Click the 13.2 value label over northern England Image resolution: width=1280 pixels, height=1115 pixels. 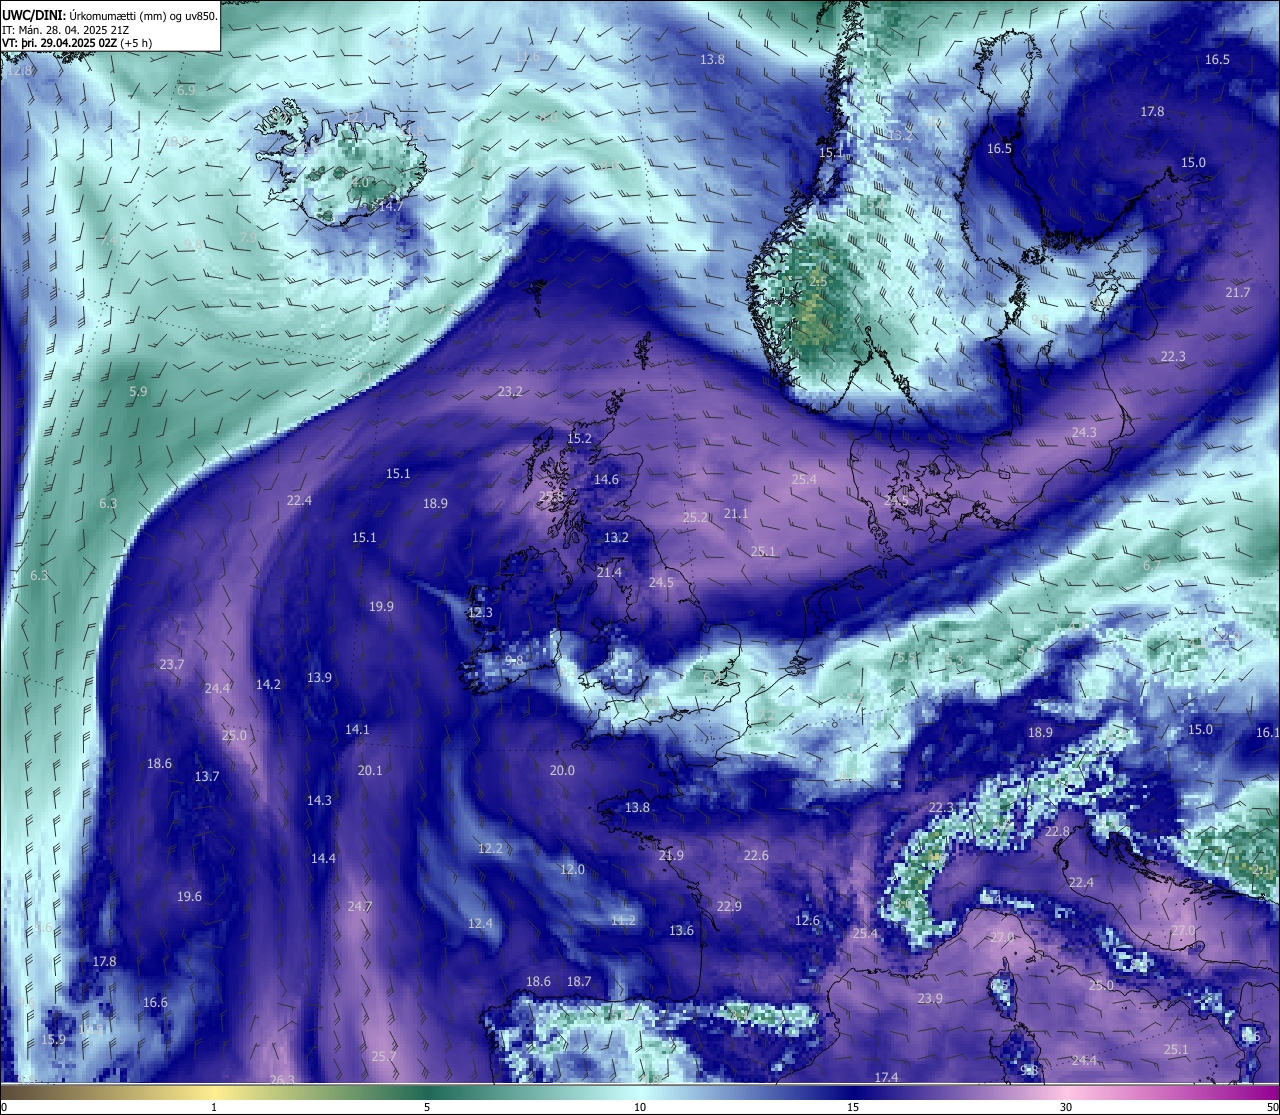point(616,537)
